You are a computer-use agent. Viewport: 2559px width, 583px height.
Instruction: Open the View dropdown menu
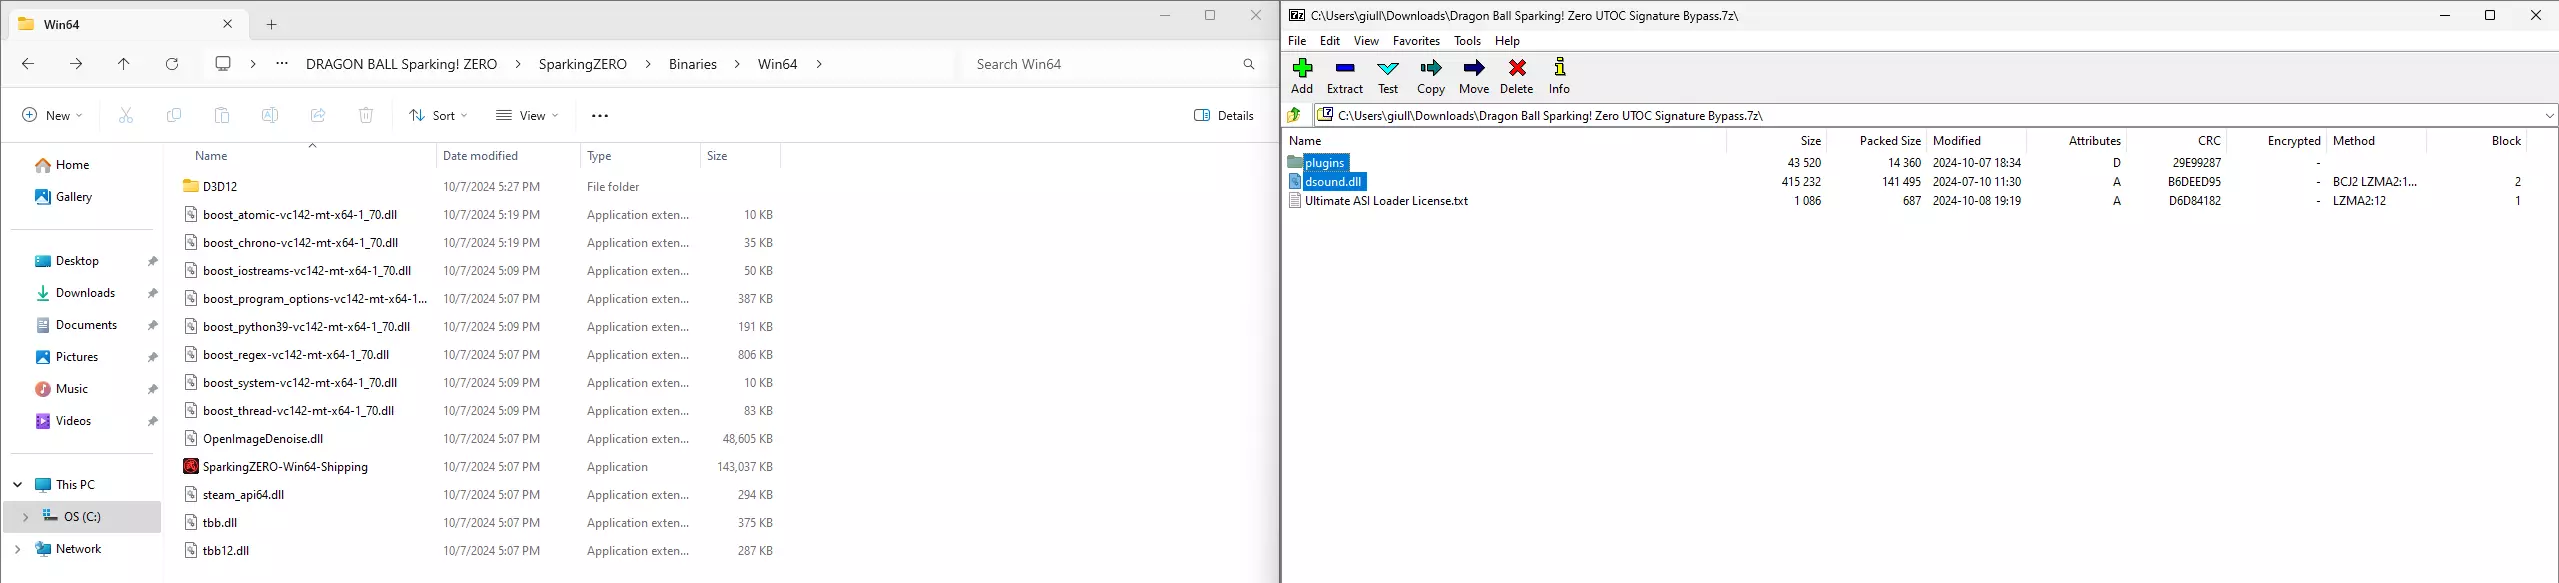tap(527, 116)
